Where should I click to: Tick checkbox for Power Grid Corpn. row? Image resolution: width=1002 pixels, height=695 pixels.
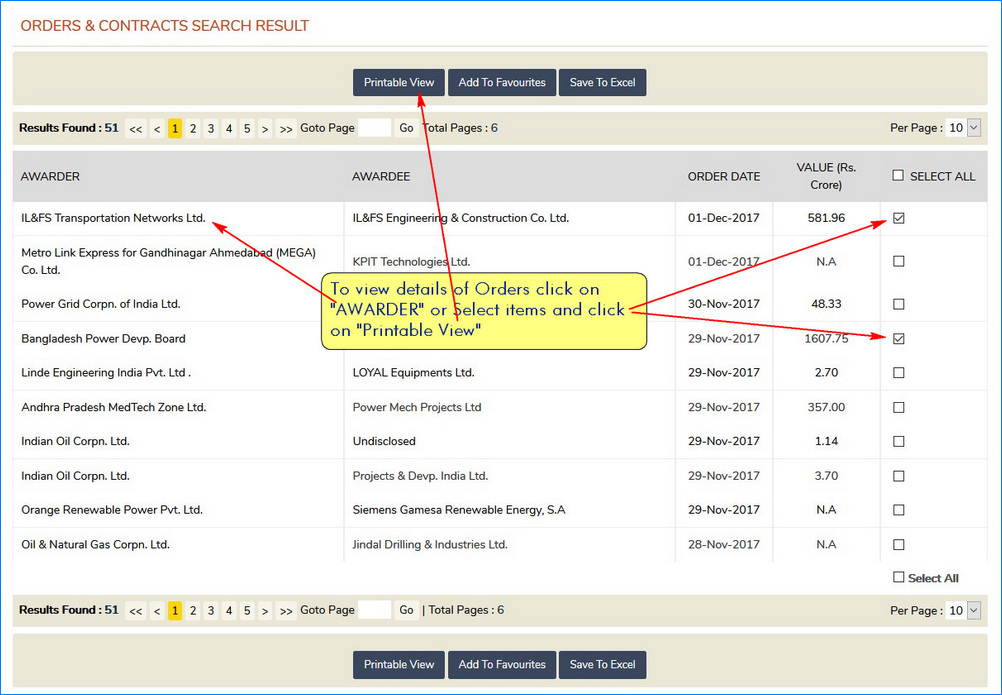pyautogui.click(x=898, y=304)
